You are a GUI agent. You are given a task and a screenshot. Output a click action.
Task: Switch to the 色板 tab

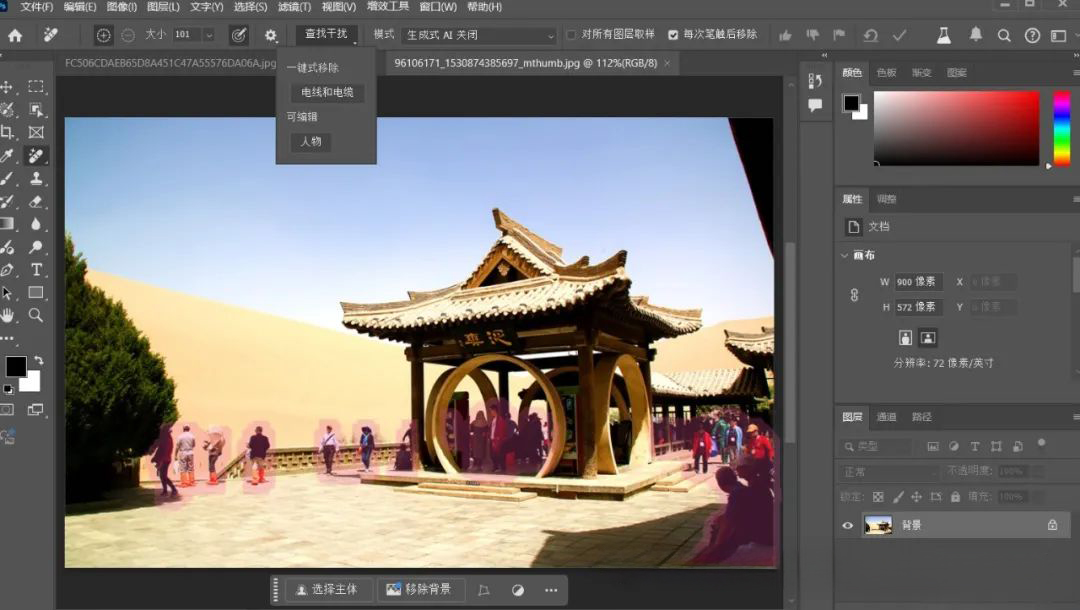coord(886,73)
